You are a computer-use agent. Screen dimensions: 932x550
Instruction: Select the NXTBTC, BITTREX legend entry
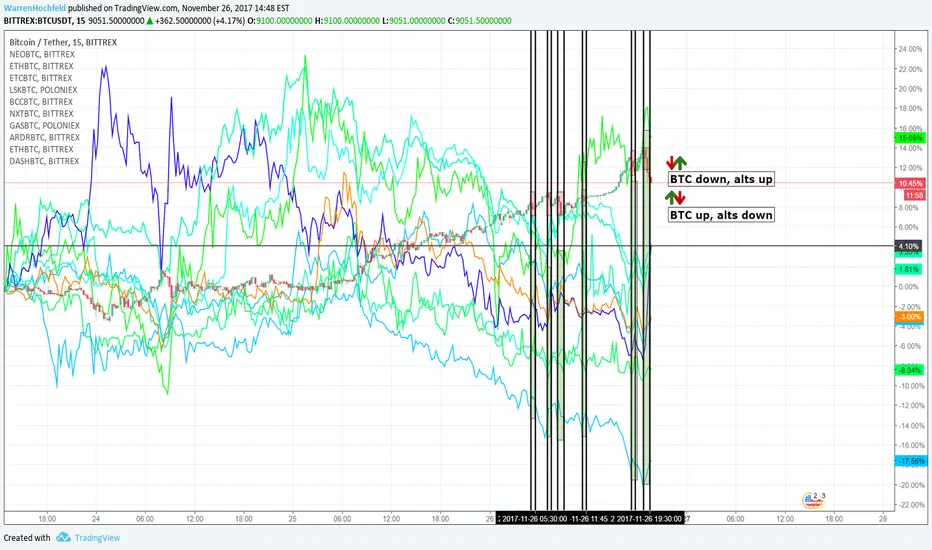click(x=42, y=114)
